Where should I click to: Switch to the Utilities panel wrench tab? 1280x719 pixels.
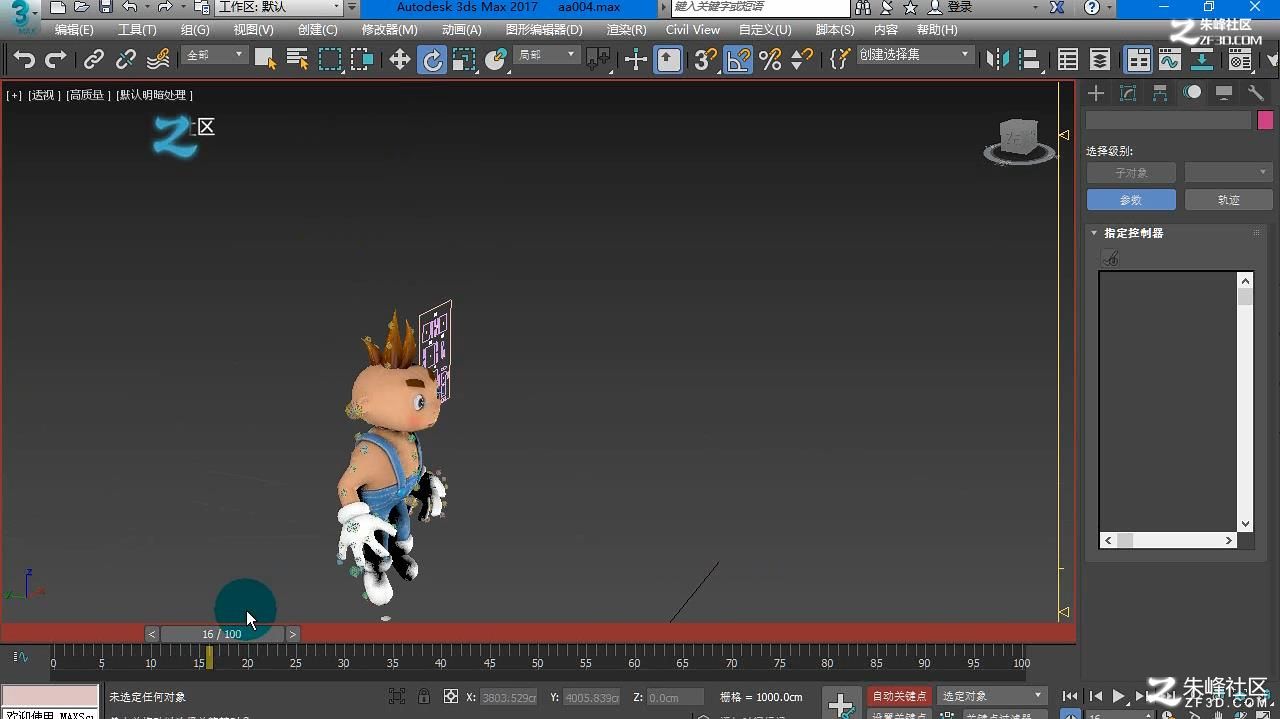(1256, 93)
